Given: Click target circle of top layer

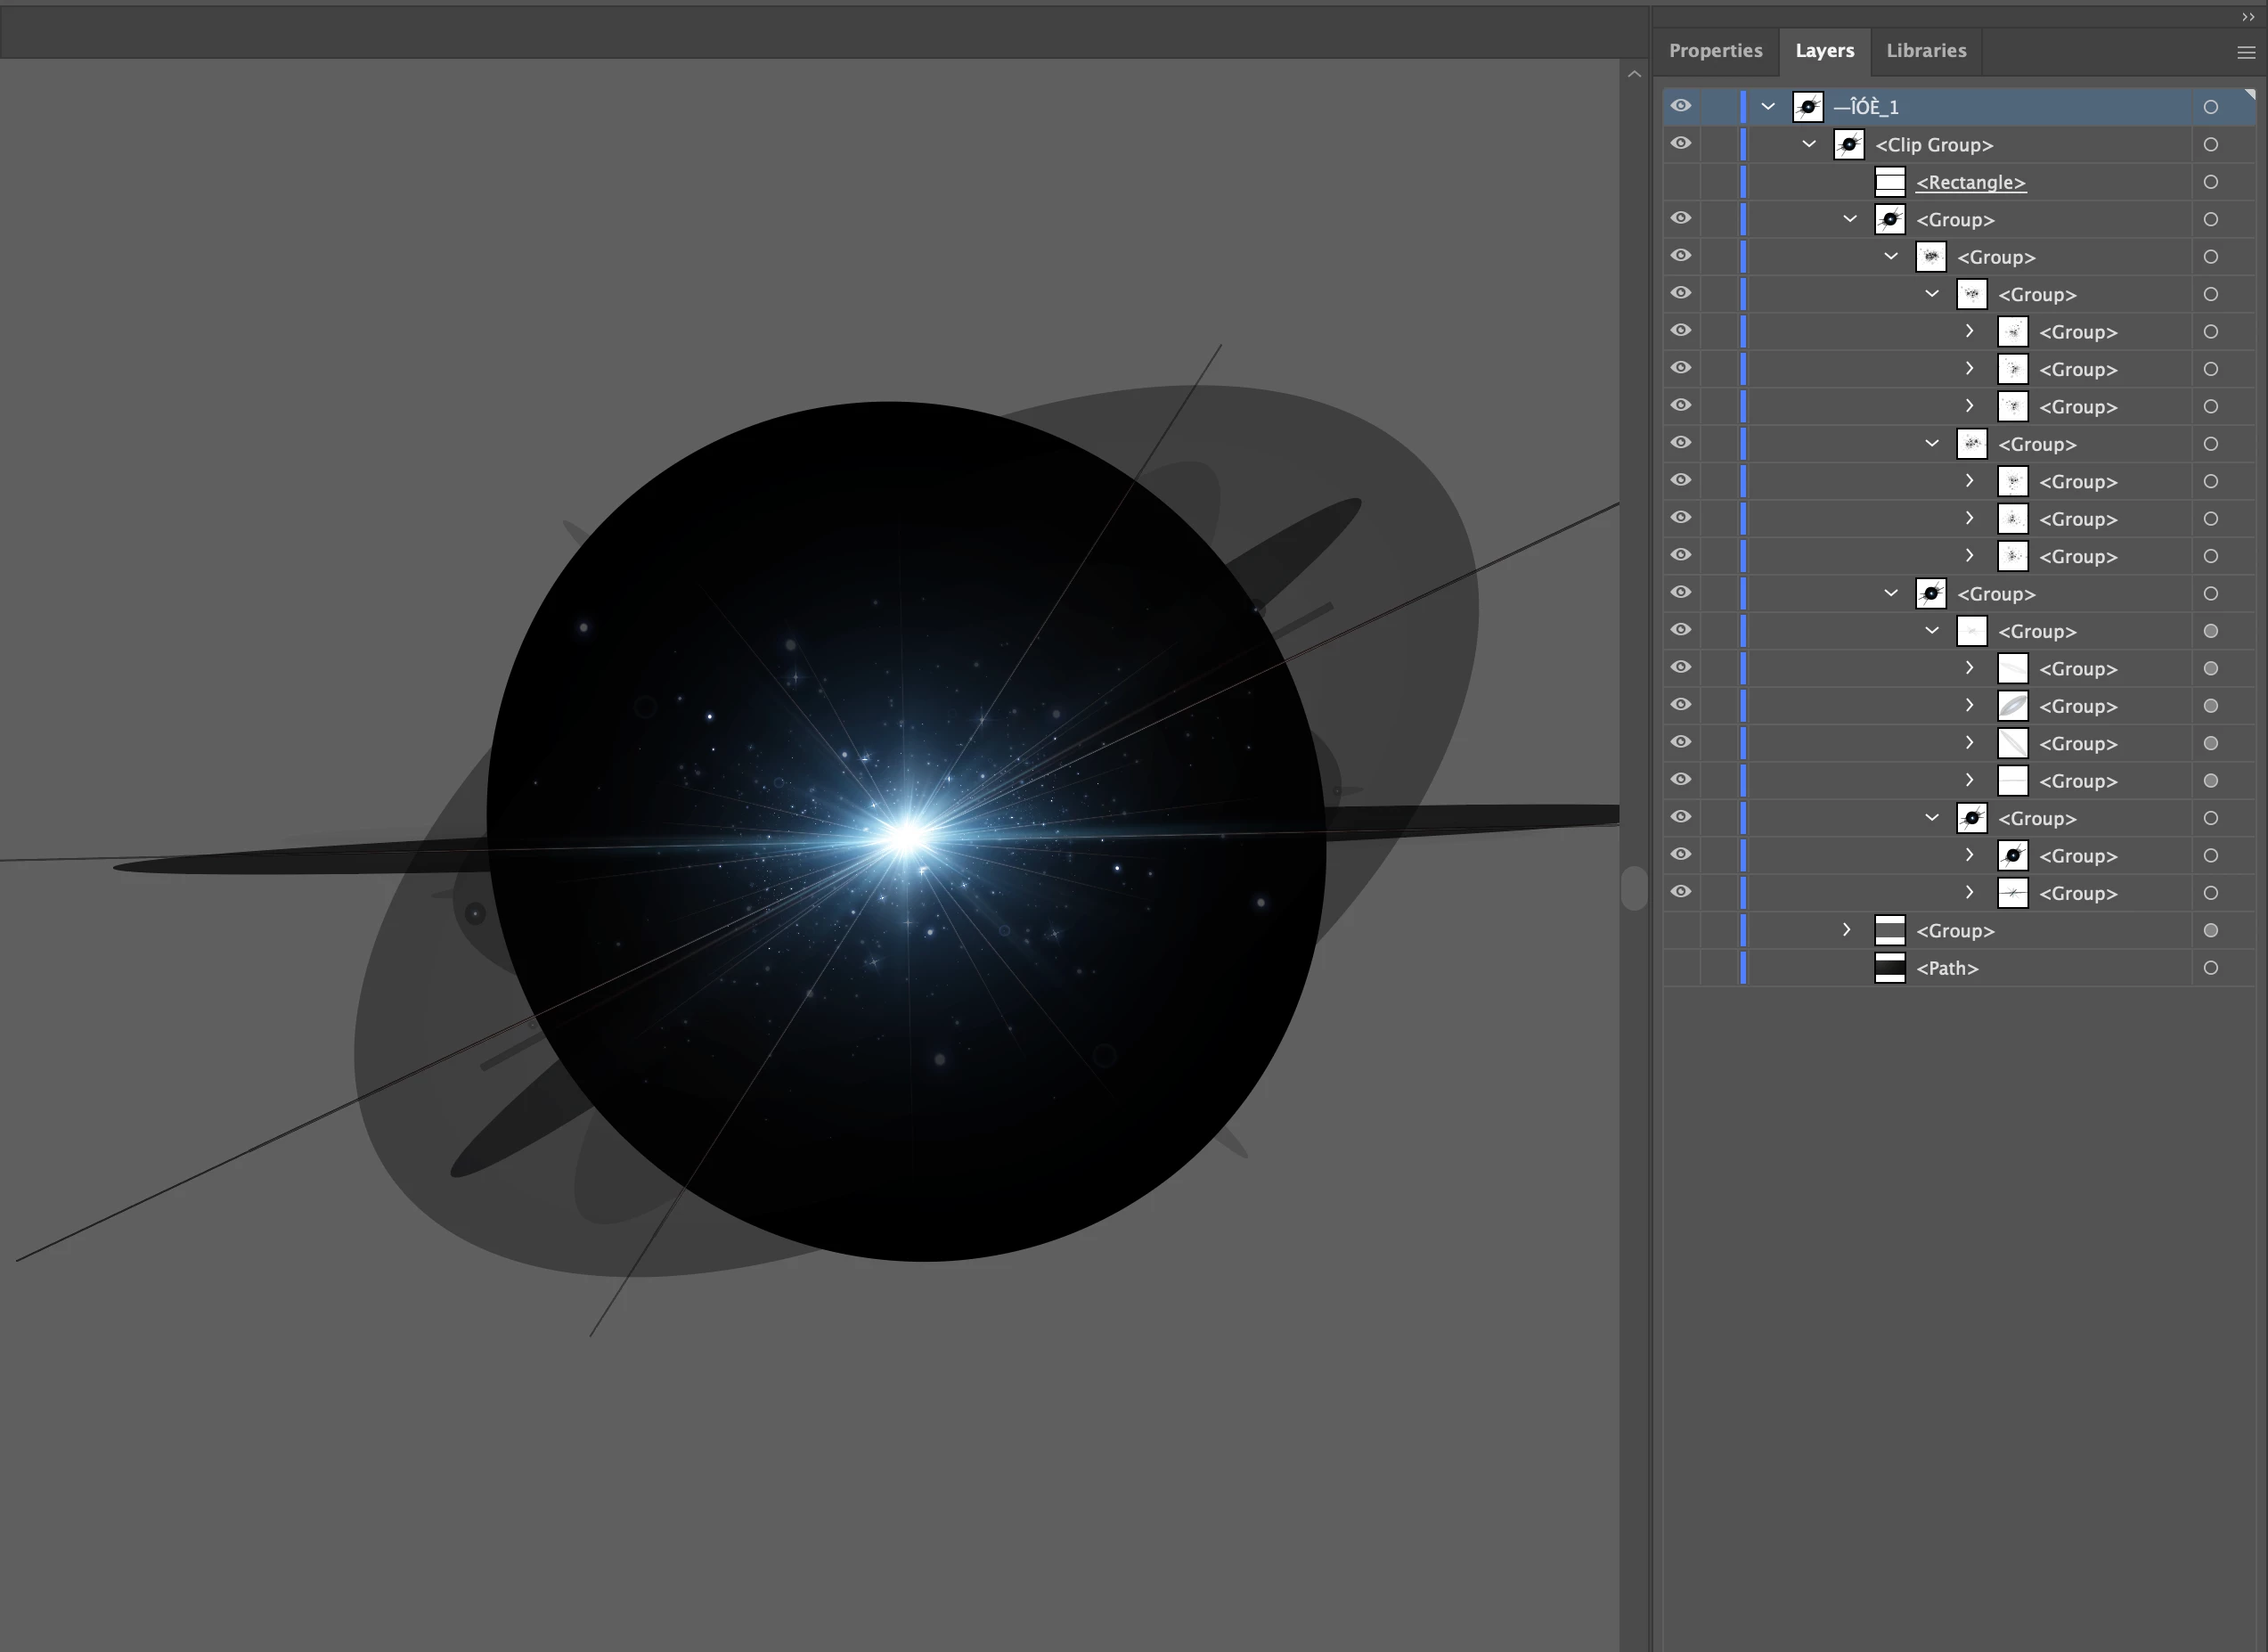Looking at the screenshot, I should tap(2210, 107).
